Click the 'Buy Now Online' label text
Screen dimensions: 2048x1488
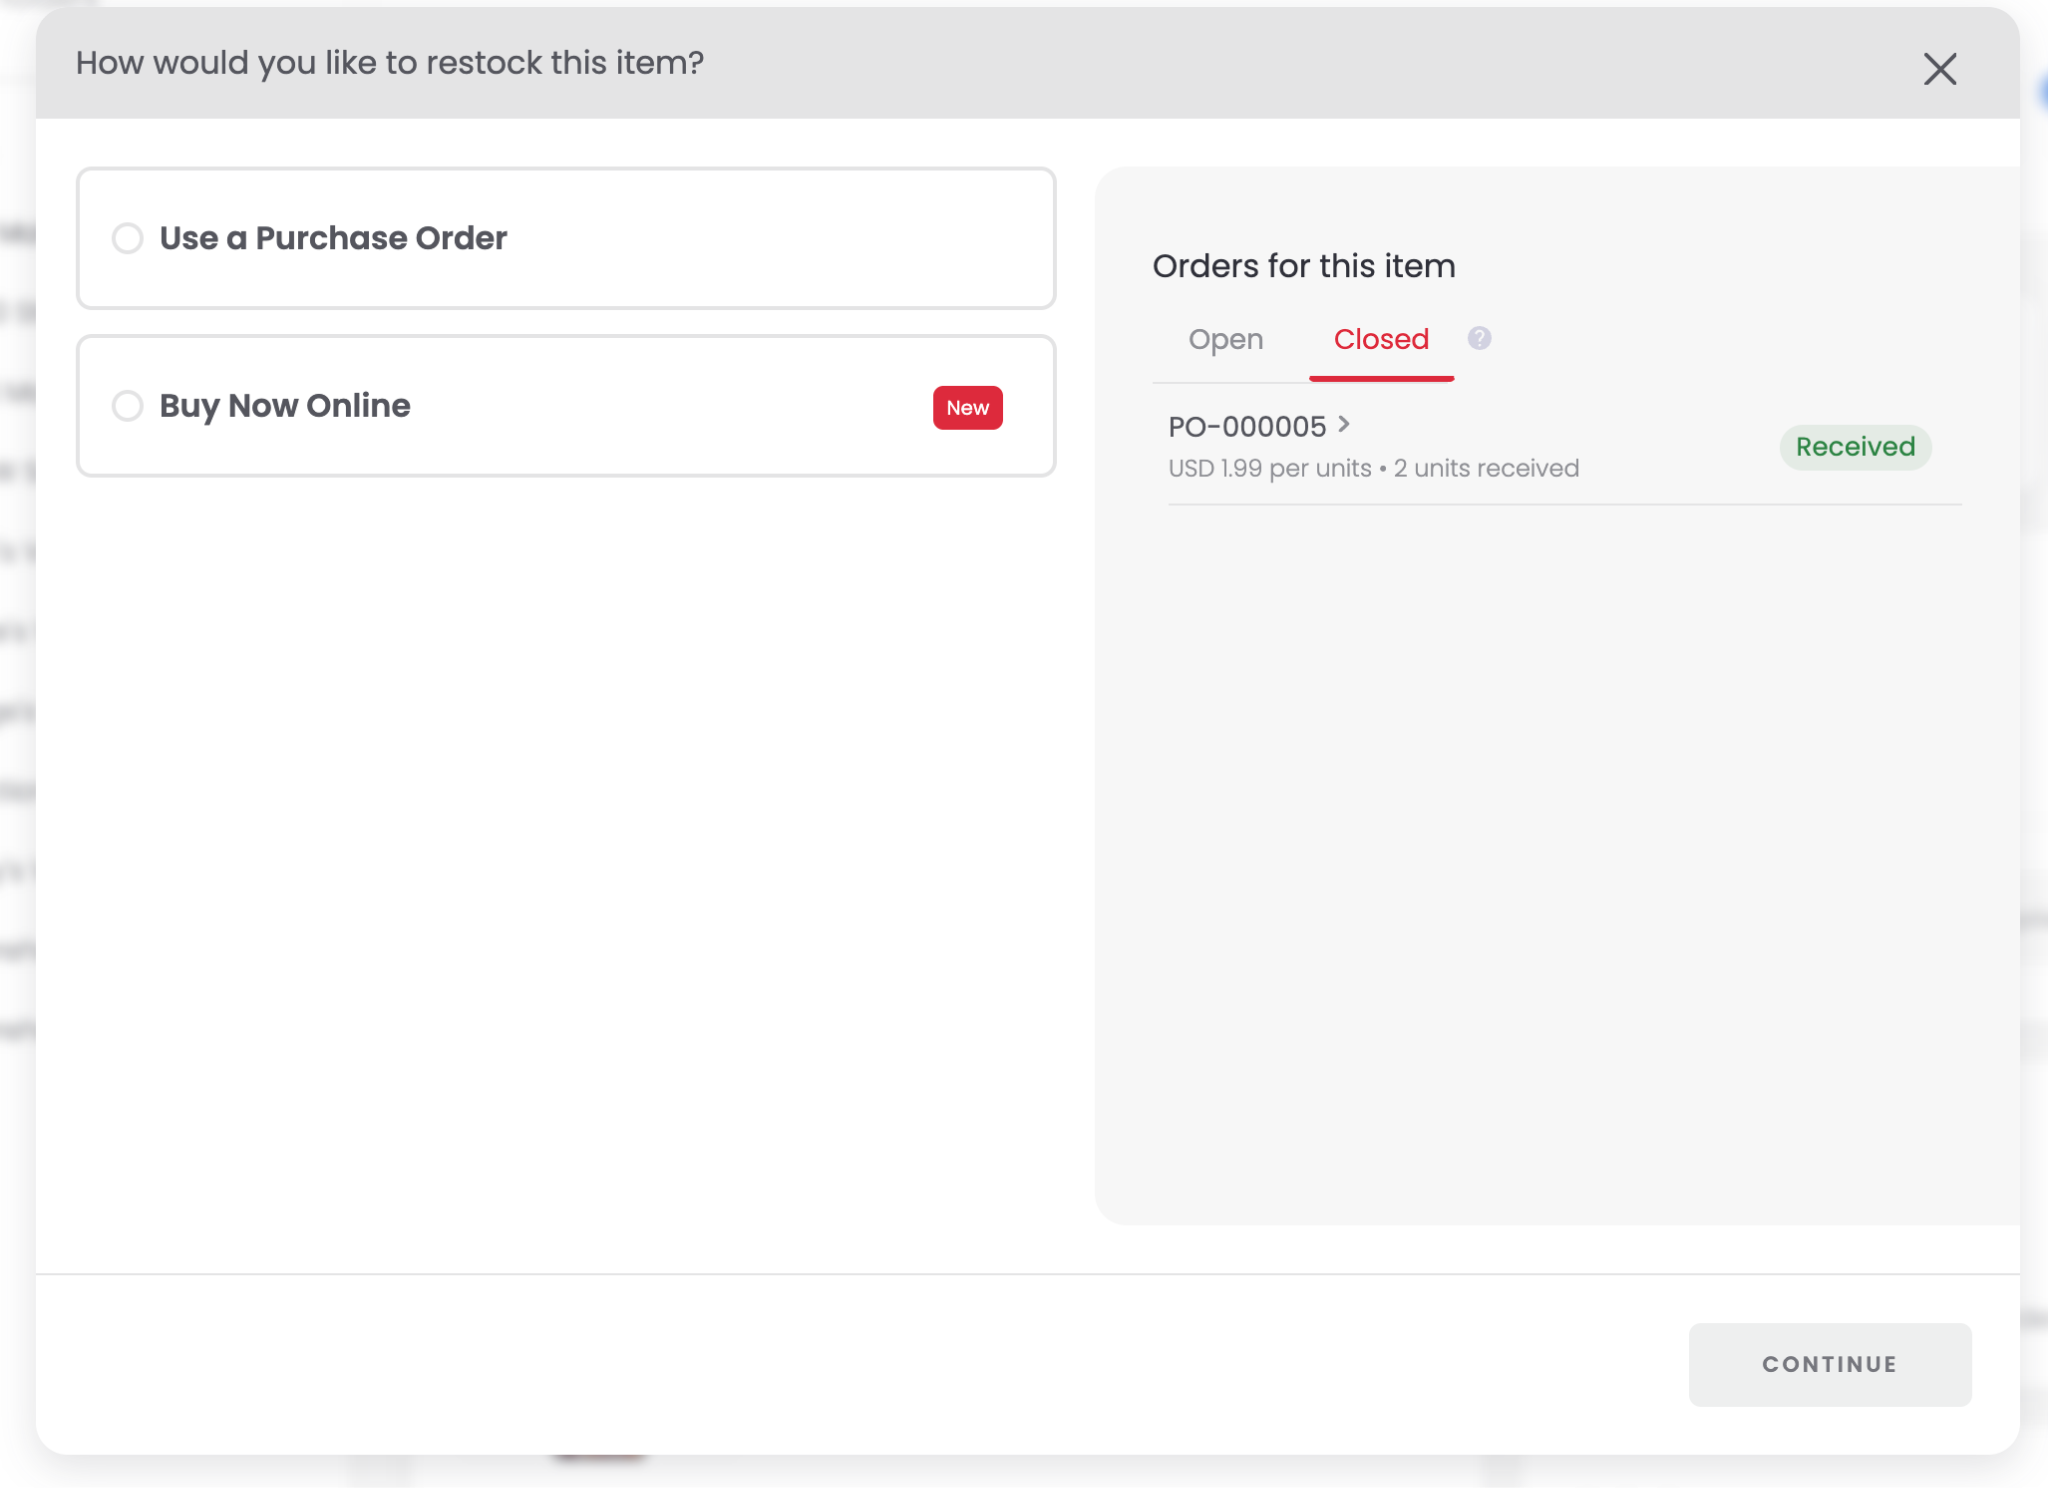(285, 406)
